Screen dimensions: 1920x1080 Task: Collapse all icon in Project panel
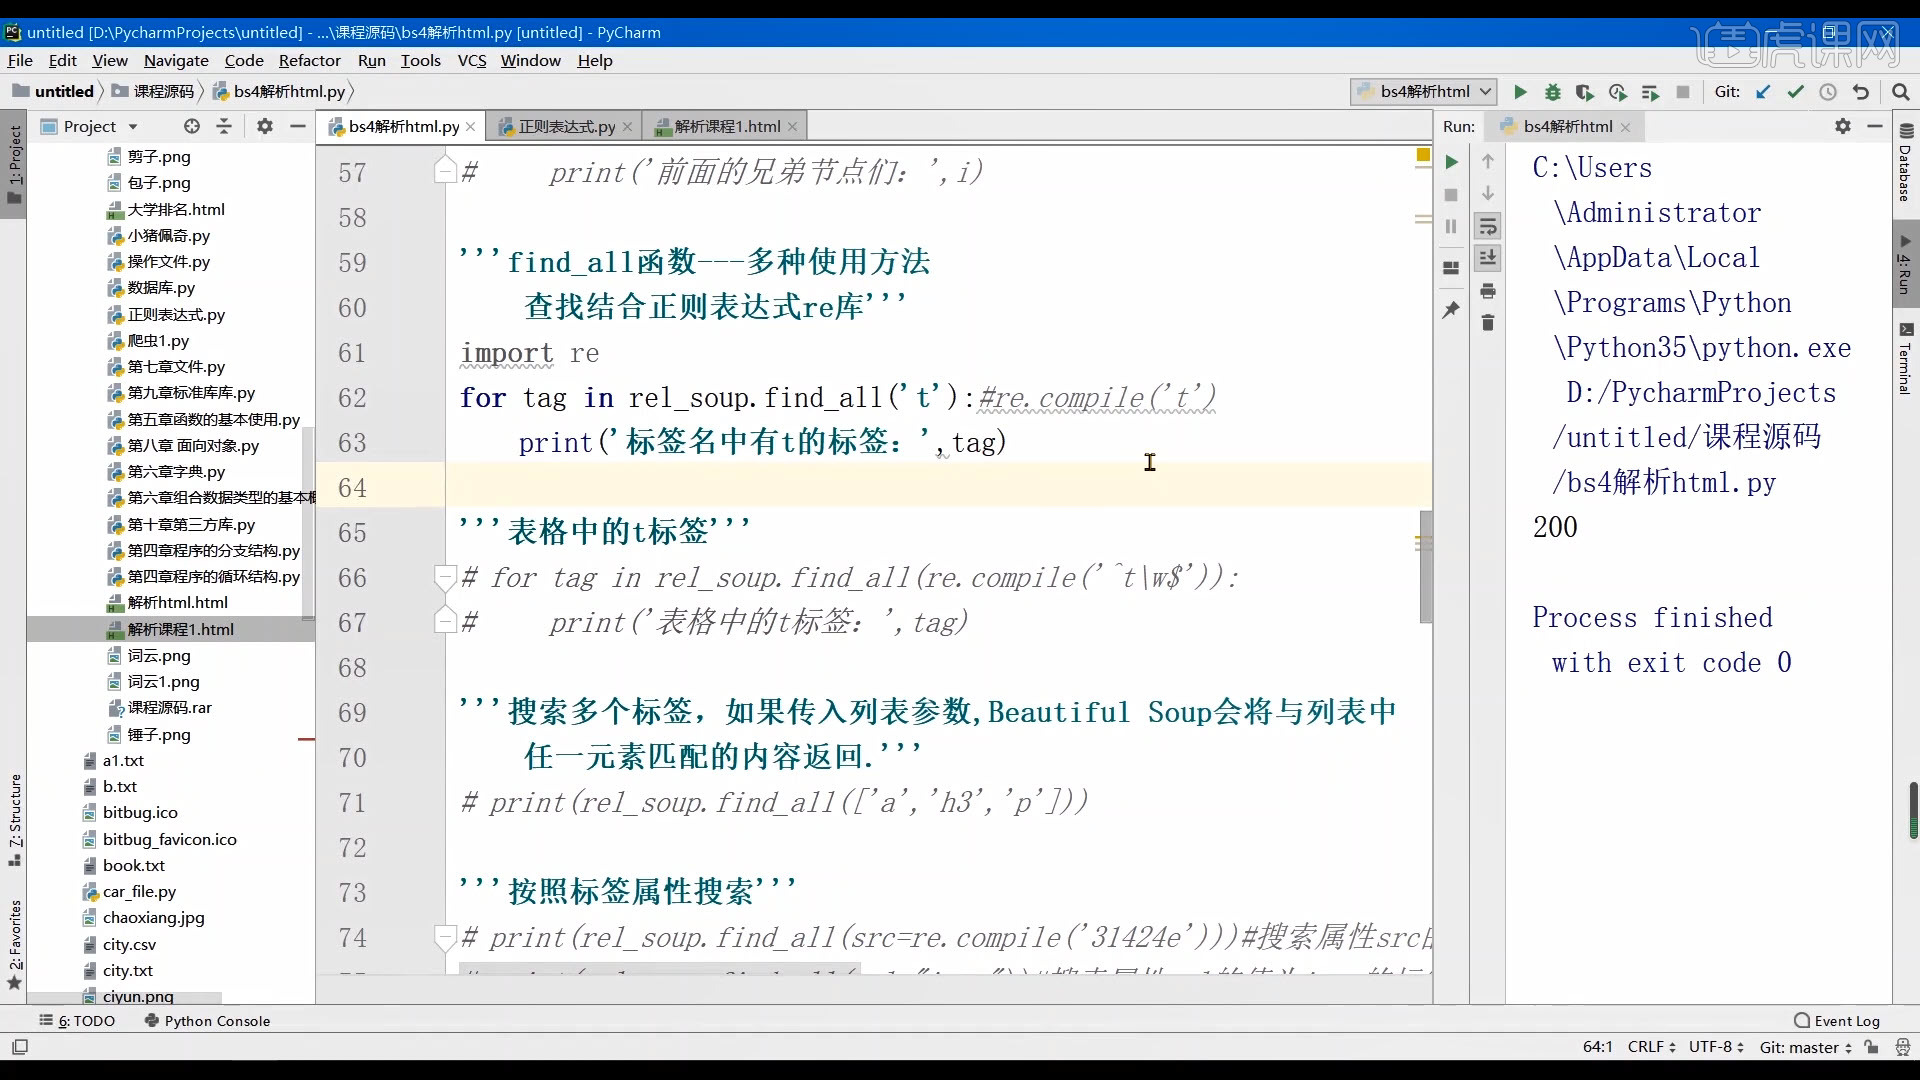[224, 126]
